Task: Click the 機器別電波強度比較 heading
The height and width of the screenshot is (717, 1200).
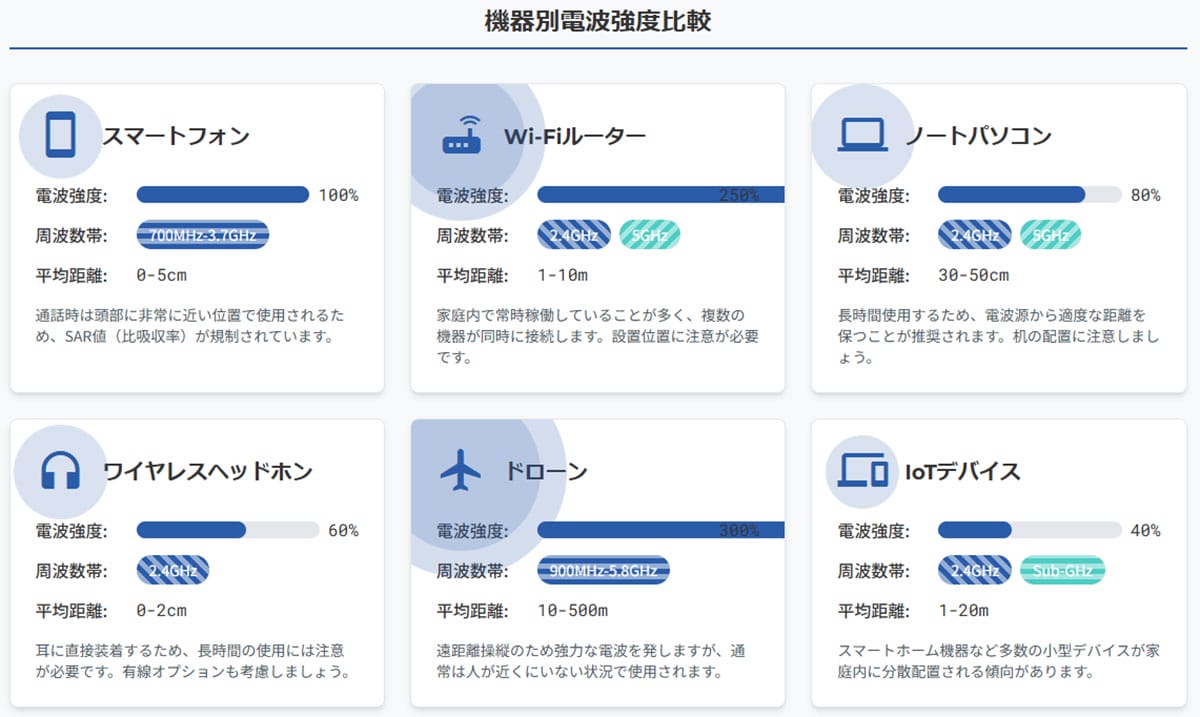Action: pyautogui.click(x=598, y=21)
